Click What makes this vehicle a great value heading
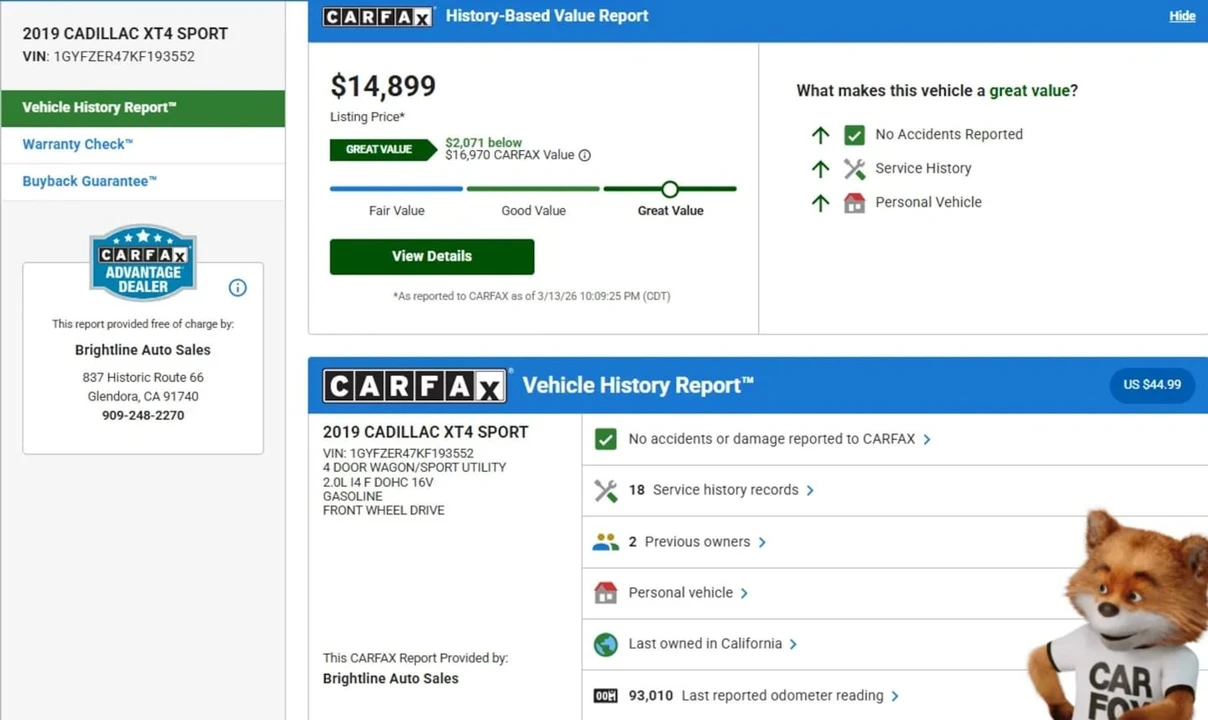1208x720 pixels. [937, 91]
